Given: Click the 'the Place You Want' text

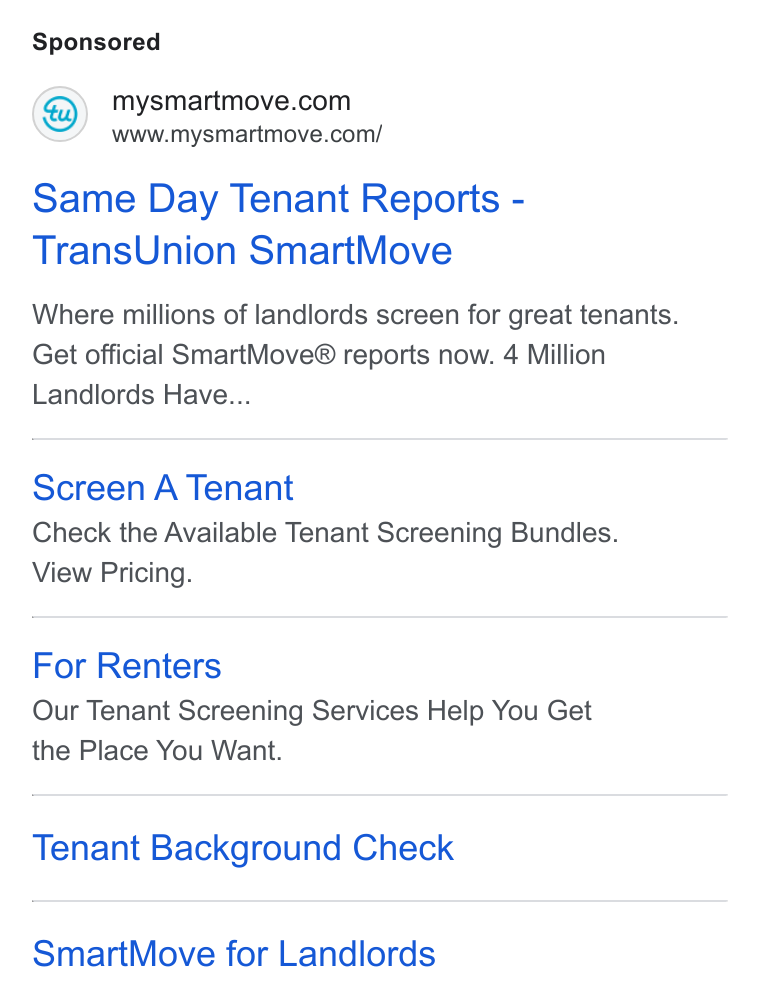Looking at the screenshot, I should (x=157, y=750).
